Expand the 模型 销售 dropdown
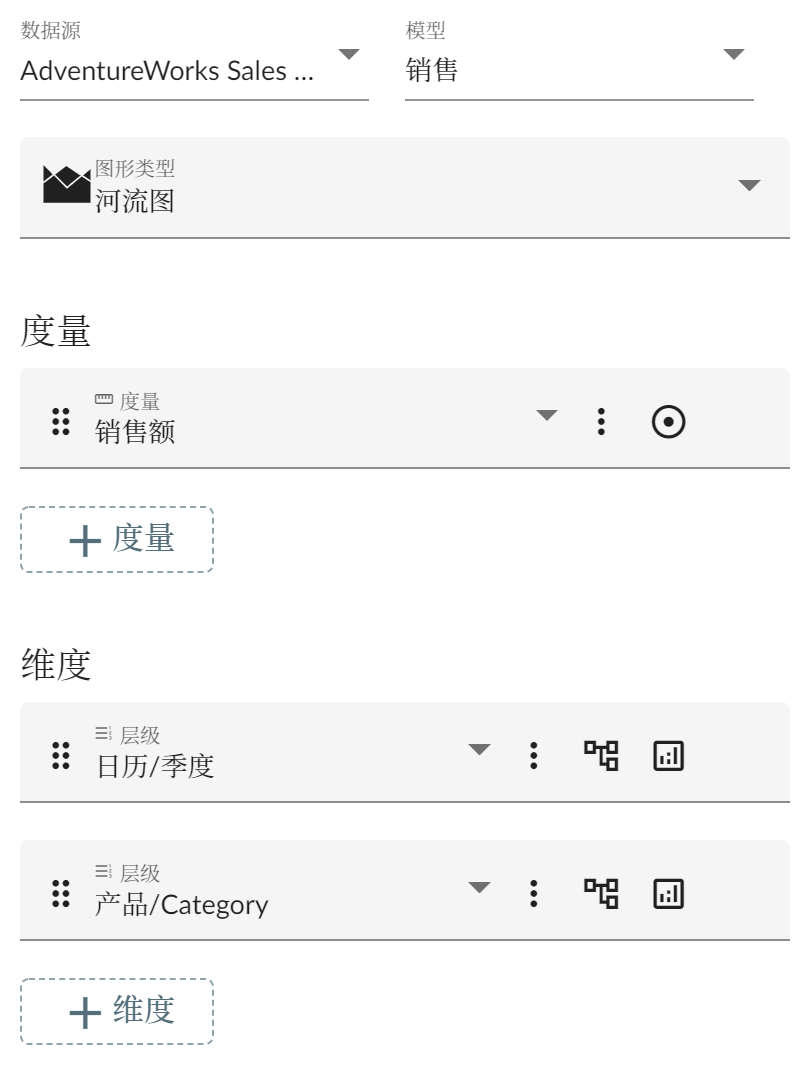Image resolution: width=809 pixels, height=1071 pixels. point(734,54)
